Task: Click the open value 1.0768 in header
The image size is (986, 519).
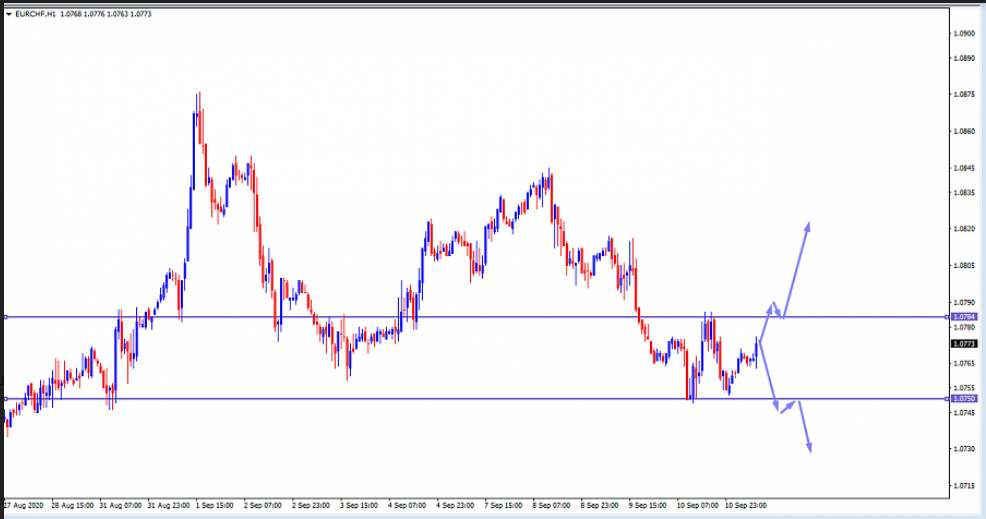Action: 70,14
